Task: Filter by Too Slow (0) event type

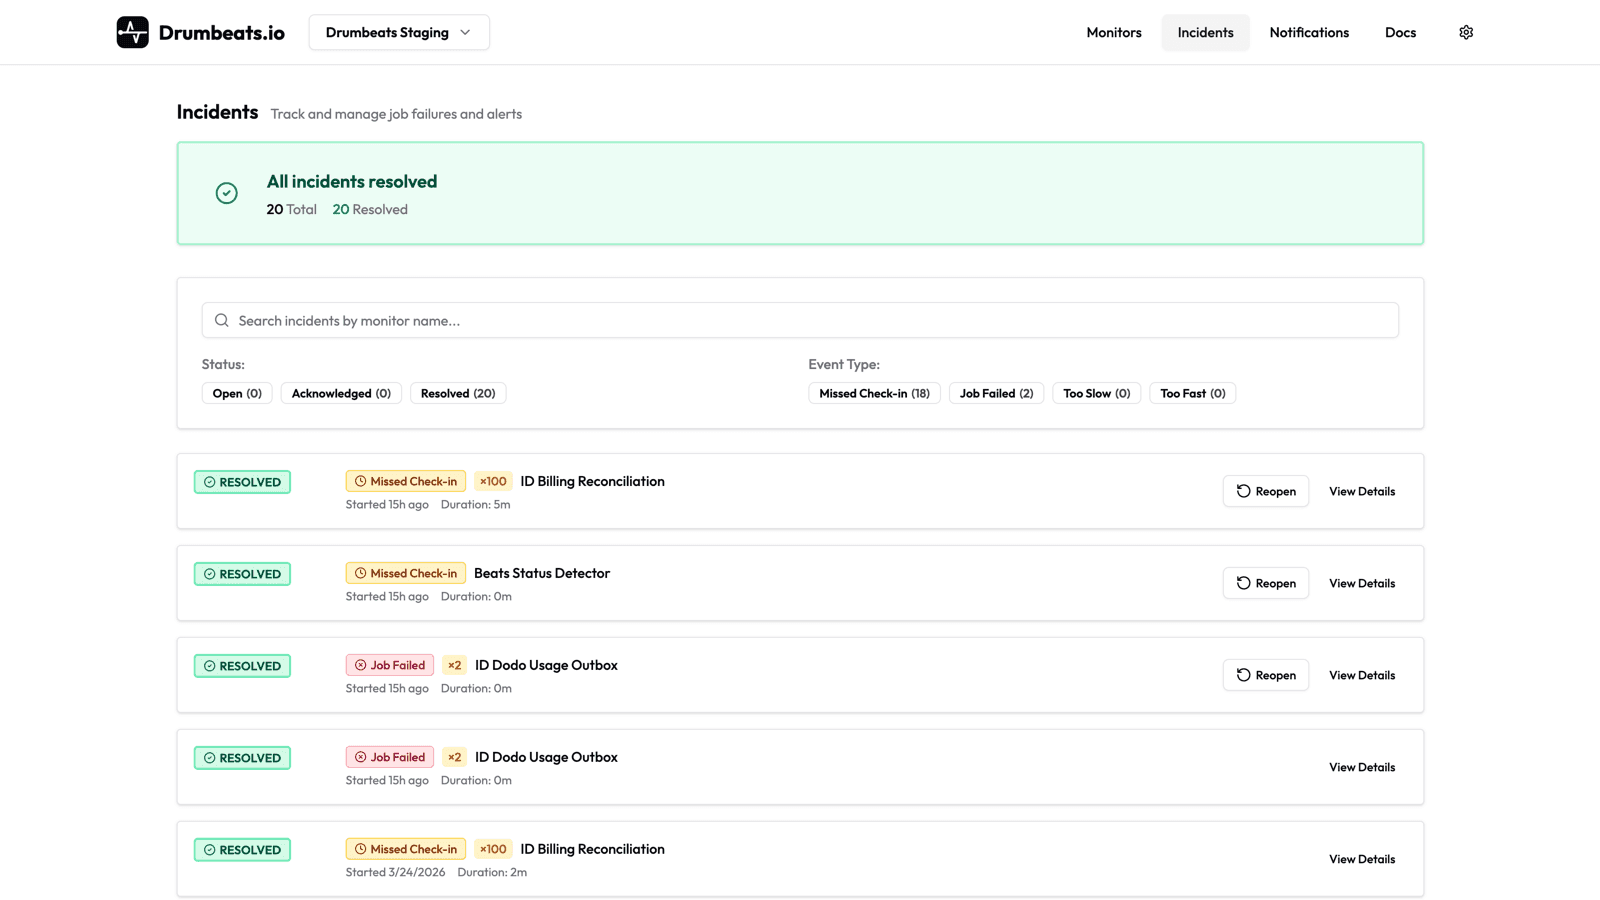Action: coord(1096,393)
